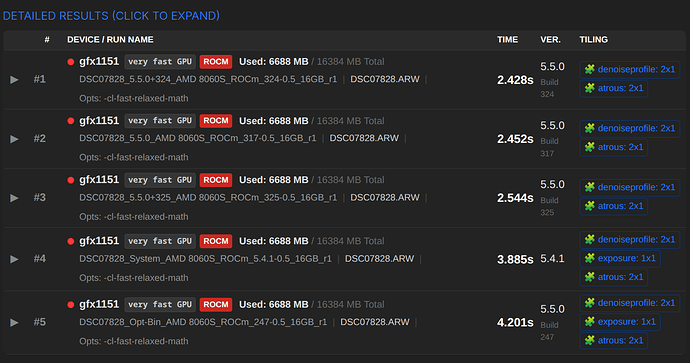The height and width of the screenshot is (363, 690).
Task: Click the very fast GPU badge in row #1
Action: tap(160, 62)
